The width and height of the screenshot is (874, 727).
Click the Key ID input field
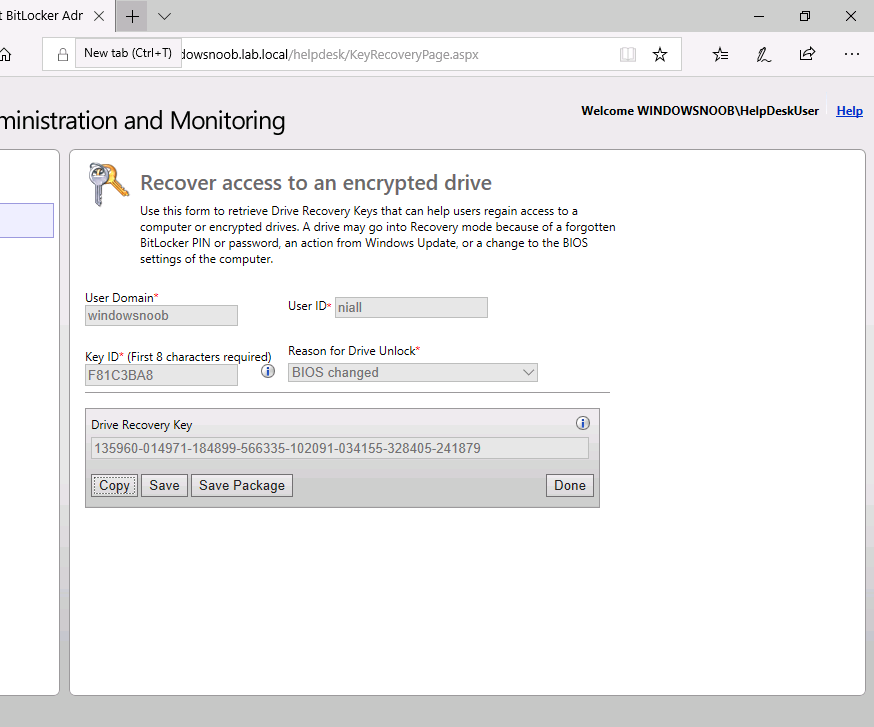(x=162, y=375)
